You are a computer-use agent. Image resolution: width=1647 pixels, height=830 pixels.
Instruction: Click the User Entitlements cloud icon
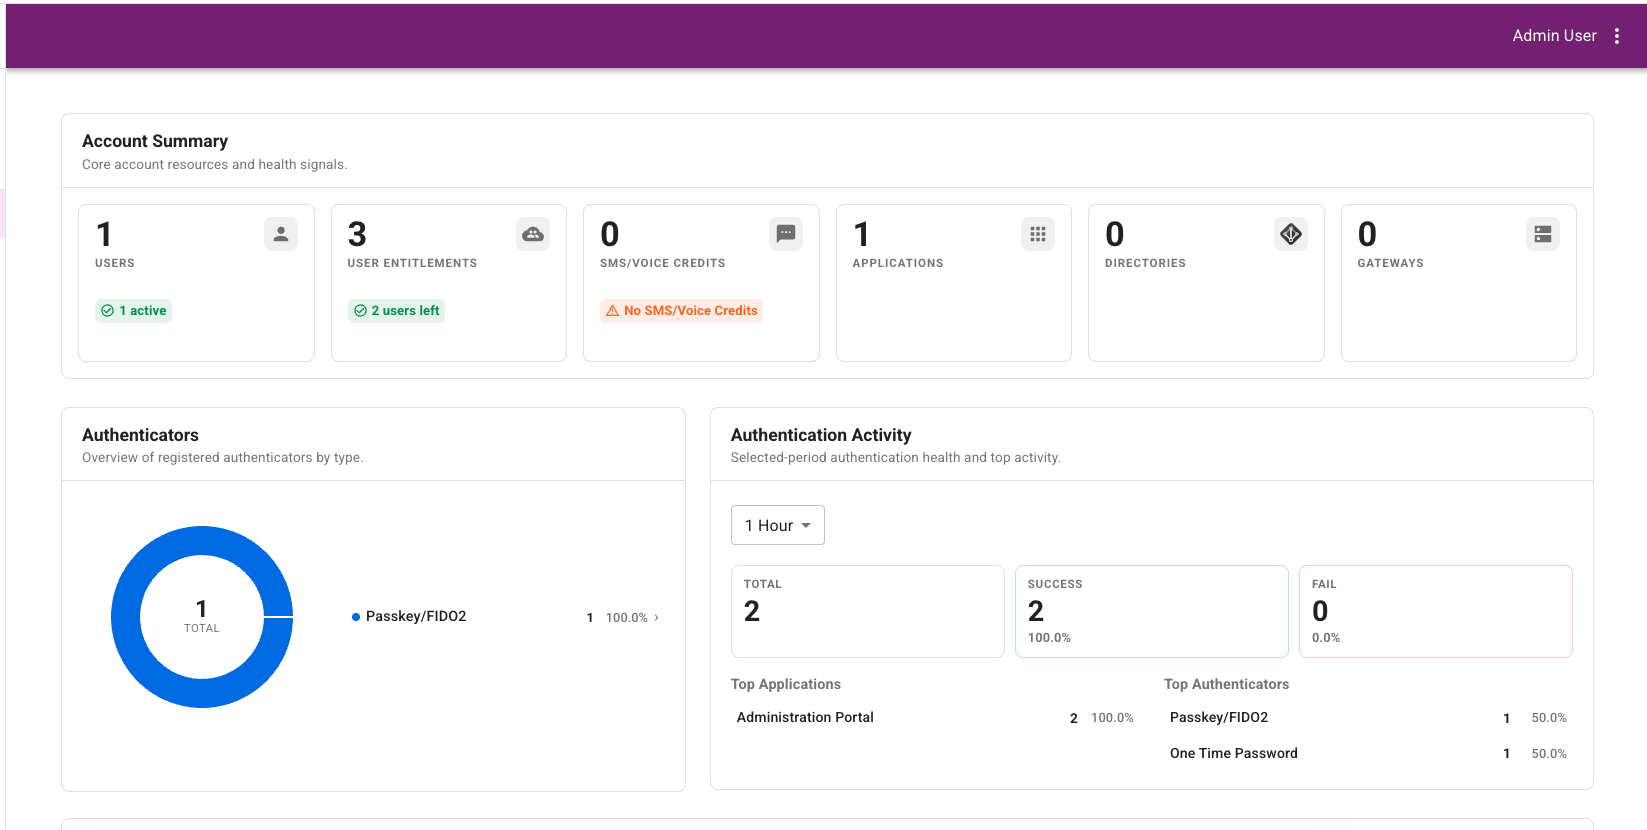pos(533,234)
